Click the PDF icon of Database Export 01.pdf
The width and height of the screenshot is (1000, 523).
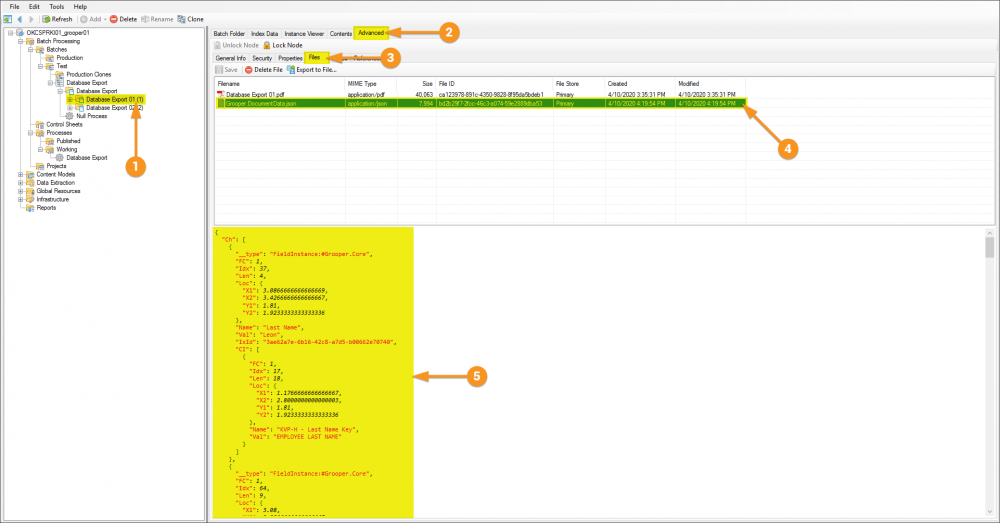(221, 94)
